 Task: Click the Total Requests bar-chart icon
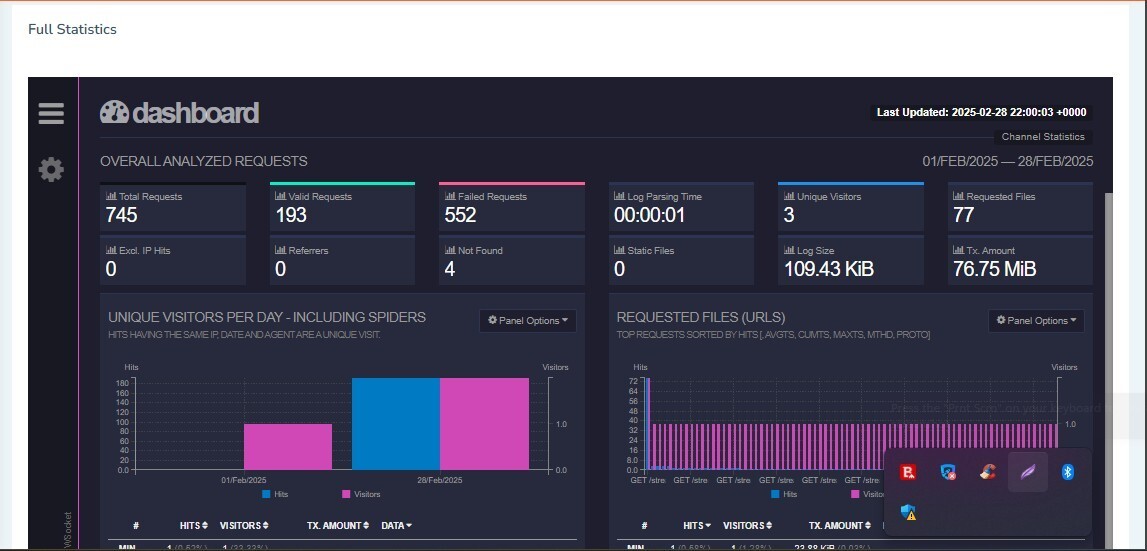pos(111,196)
